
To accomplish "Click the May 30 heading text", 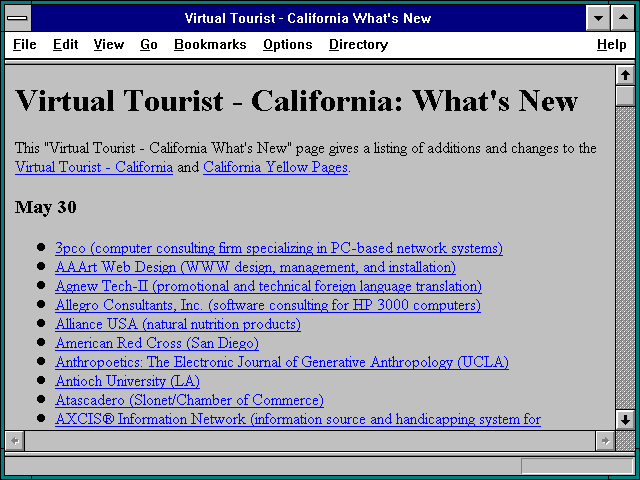I will click(46, 207).
